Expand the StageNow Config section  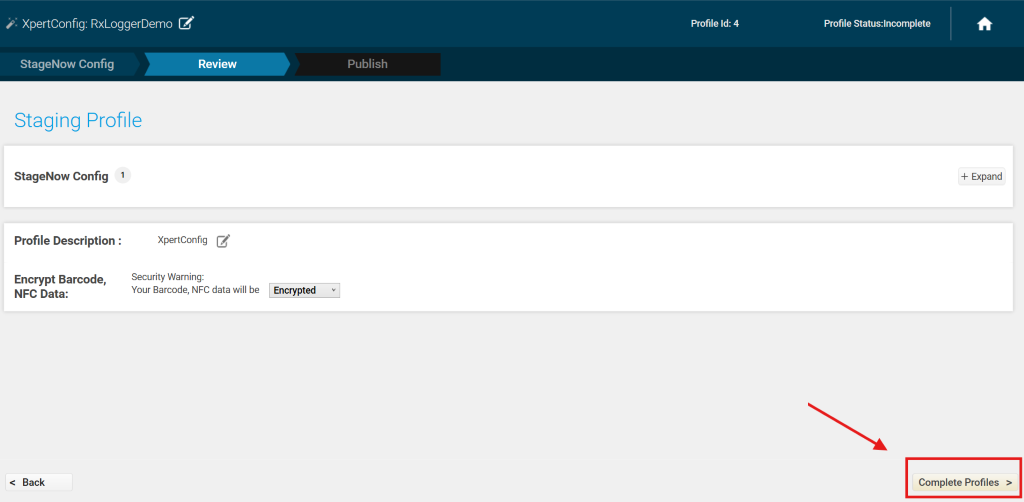click(981, 176)
